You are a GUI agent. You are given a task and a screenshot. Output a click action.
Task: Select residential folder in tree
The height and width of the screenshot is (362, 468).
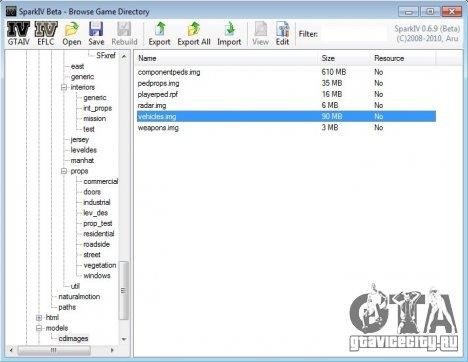tap(99, 234)
